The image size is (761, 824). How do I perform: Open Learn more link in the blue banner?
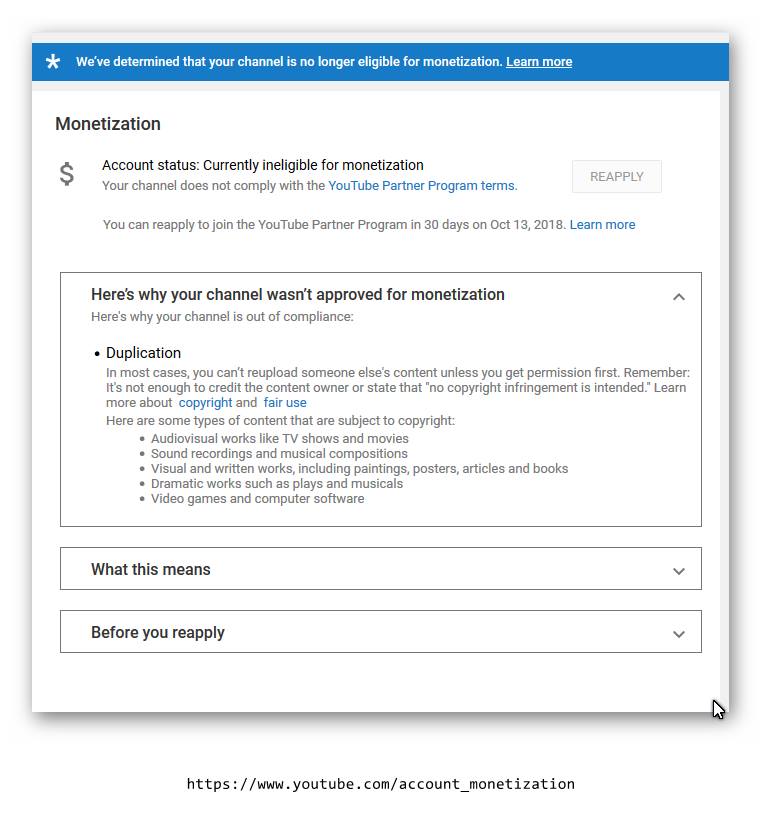point(539,62)
